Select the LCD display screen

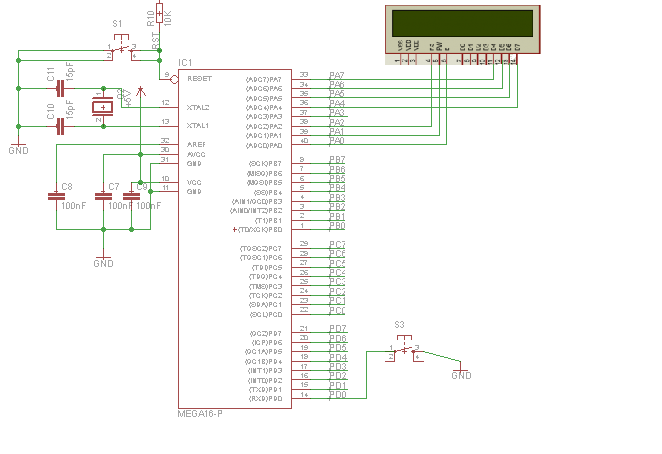pyautogui.click(x=462, y=23)
